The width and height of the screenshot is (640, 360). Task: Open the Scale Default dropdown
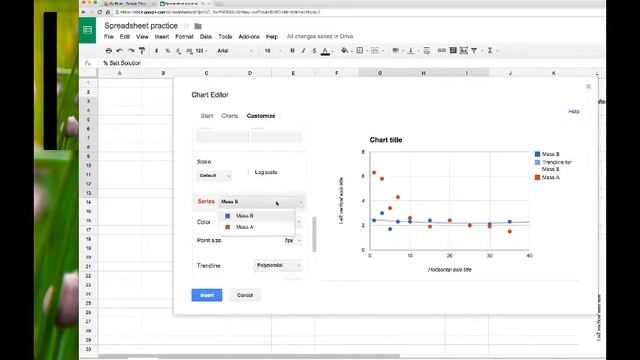214,176
